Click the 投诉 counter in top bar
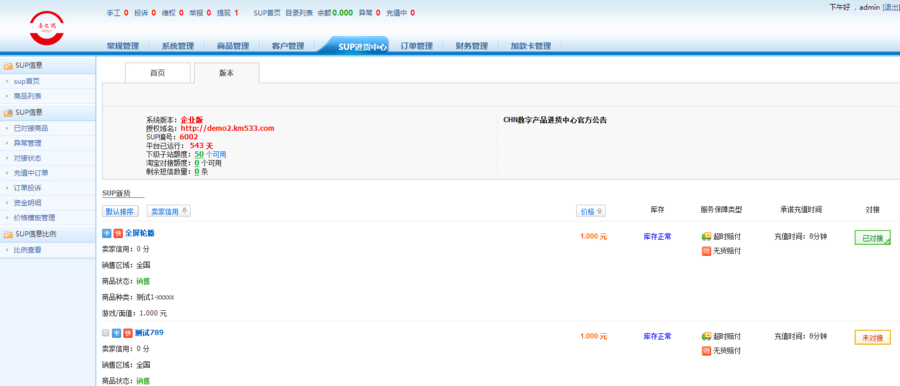 [x=145, y=13]
